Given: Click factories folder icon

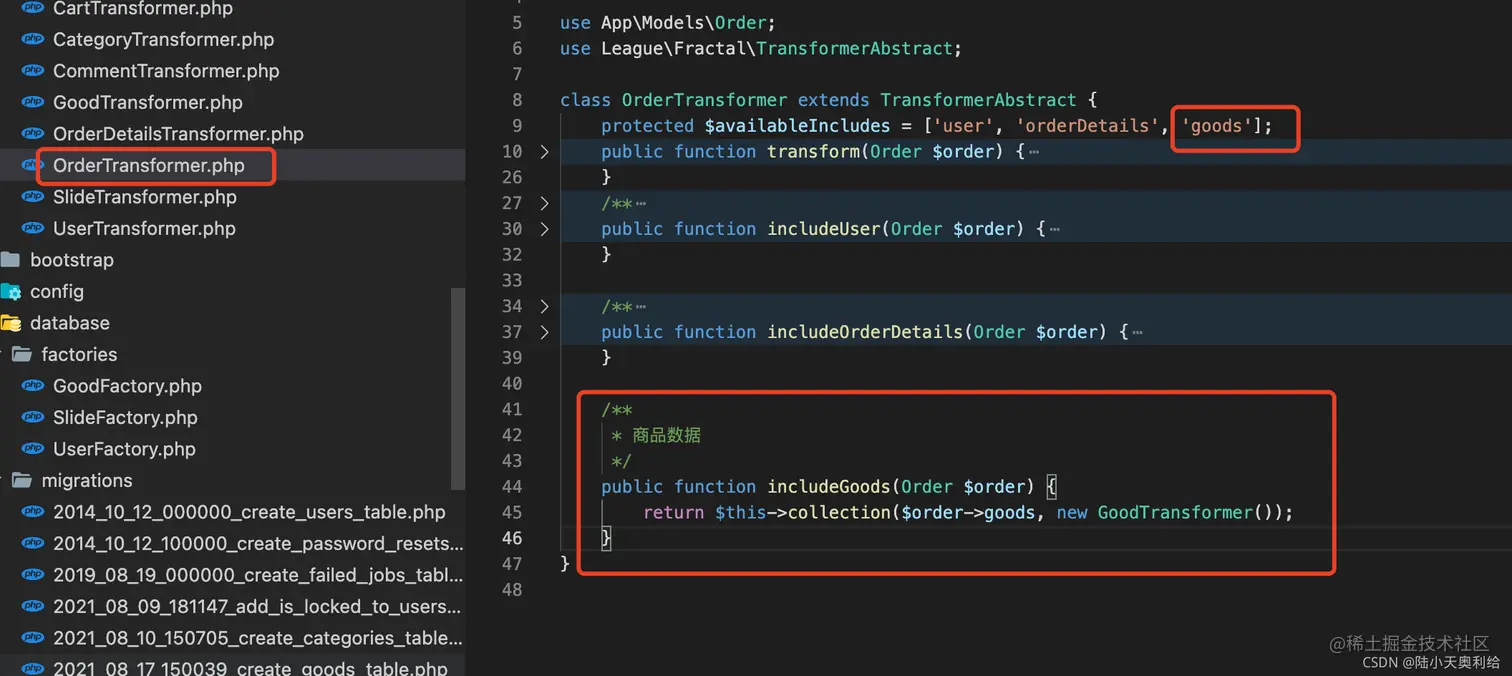Looking at the screenshot, I should 22,354.
